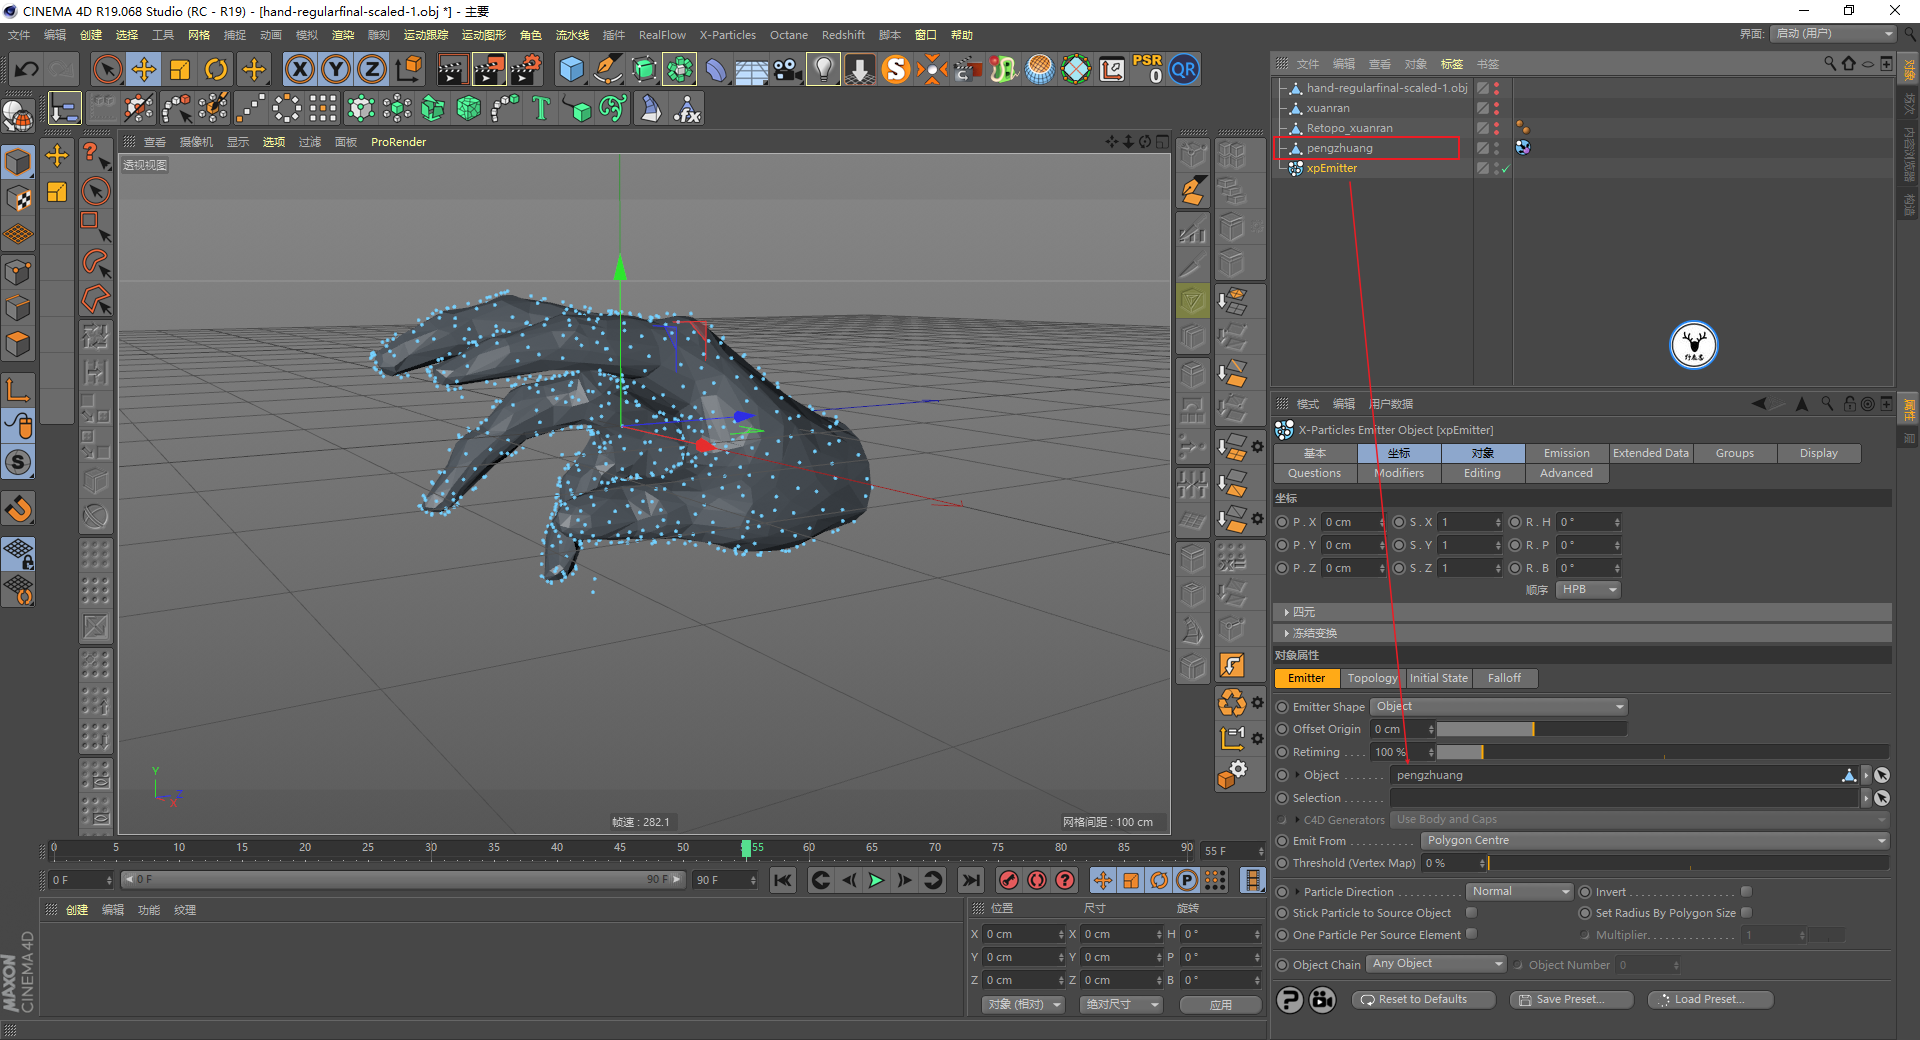Viewport: 1920px width, 1040px height.
Task: Open the Emitter Shape dropdown
Action: (1499, 707)
